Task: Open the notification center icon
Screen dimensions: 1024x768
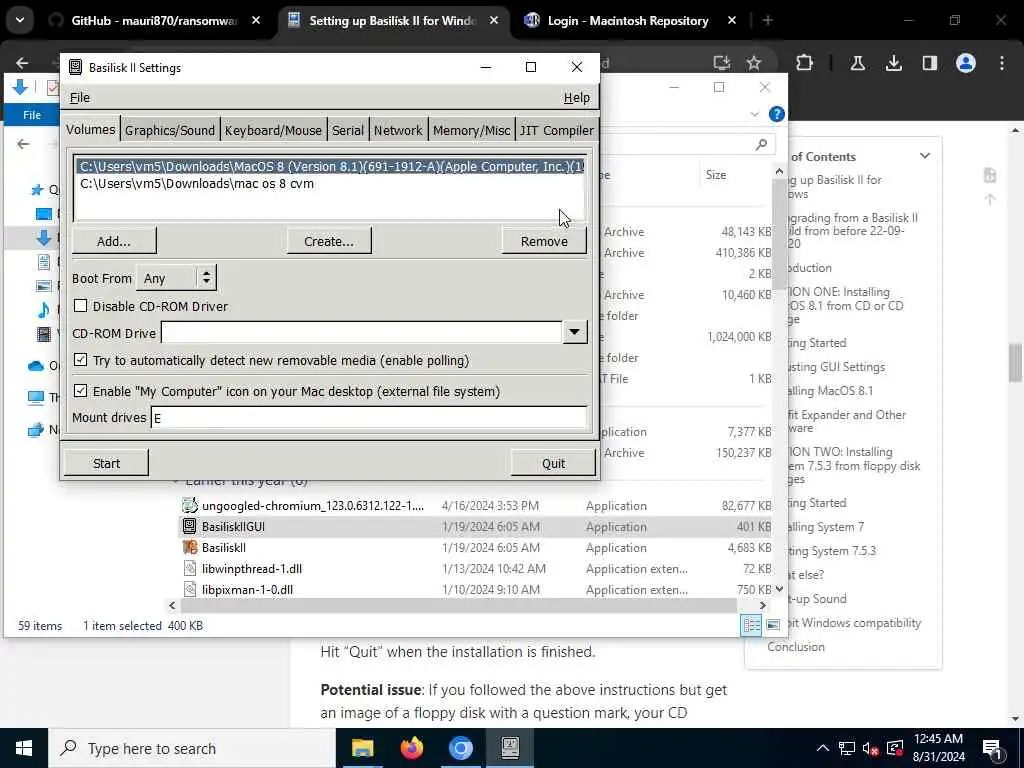Action: (x=992, y=749)
